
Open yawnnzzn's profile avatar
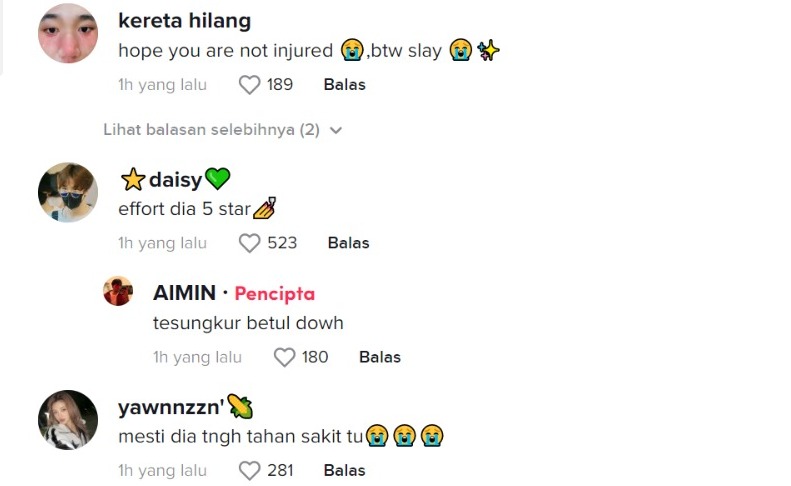click(68, 419)
